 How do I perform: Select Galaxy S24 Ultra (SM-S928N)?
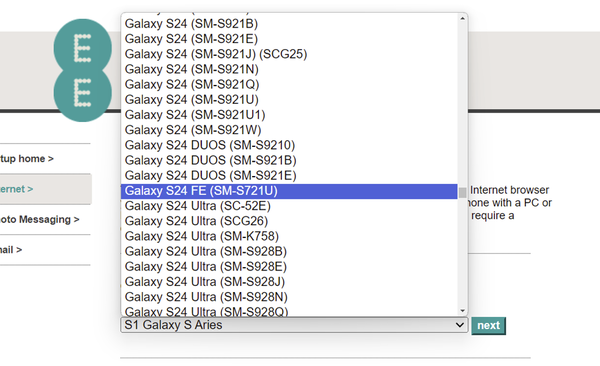point(289,297)
